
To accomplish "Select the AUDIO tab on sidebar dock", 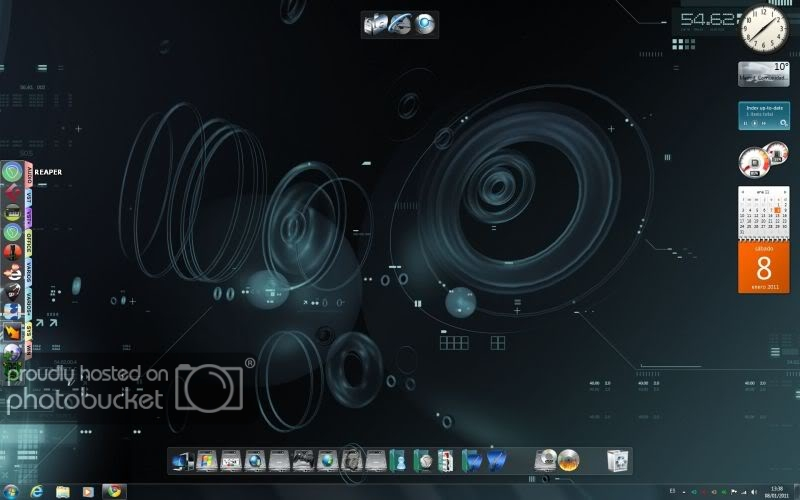I will (29, 175).
